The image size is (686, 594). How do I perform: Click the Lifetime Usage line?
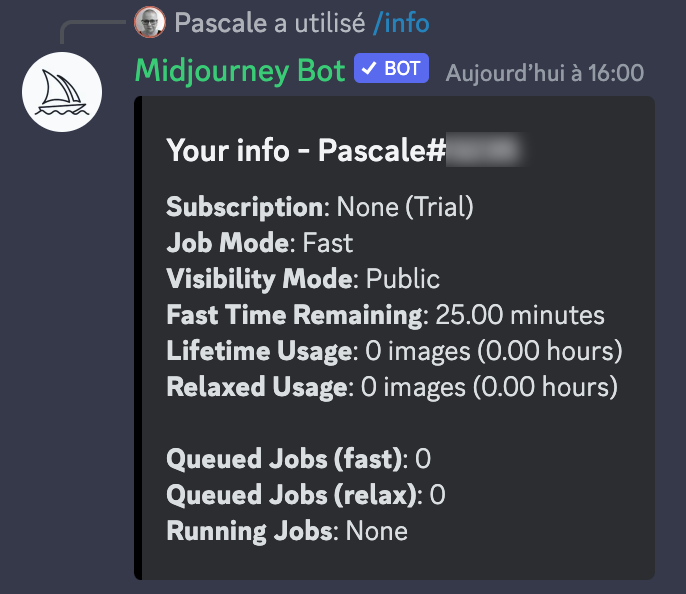[394, 351]
